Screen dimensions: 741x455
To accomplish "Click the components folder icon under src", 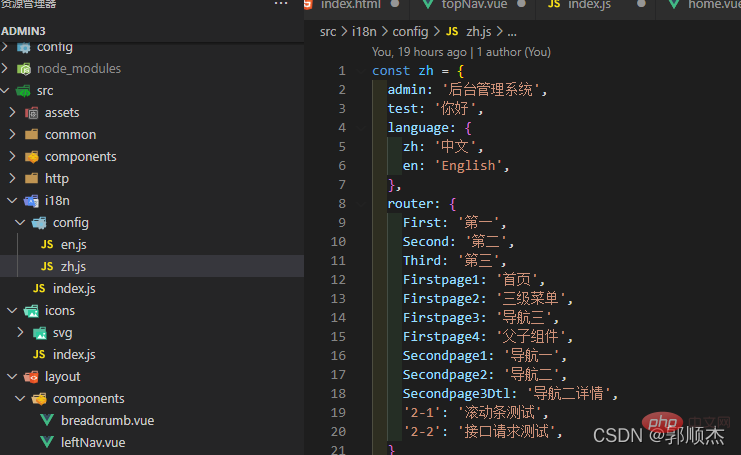I will pyautogui.click(x=32, y=157).
